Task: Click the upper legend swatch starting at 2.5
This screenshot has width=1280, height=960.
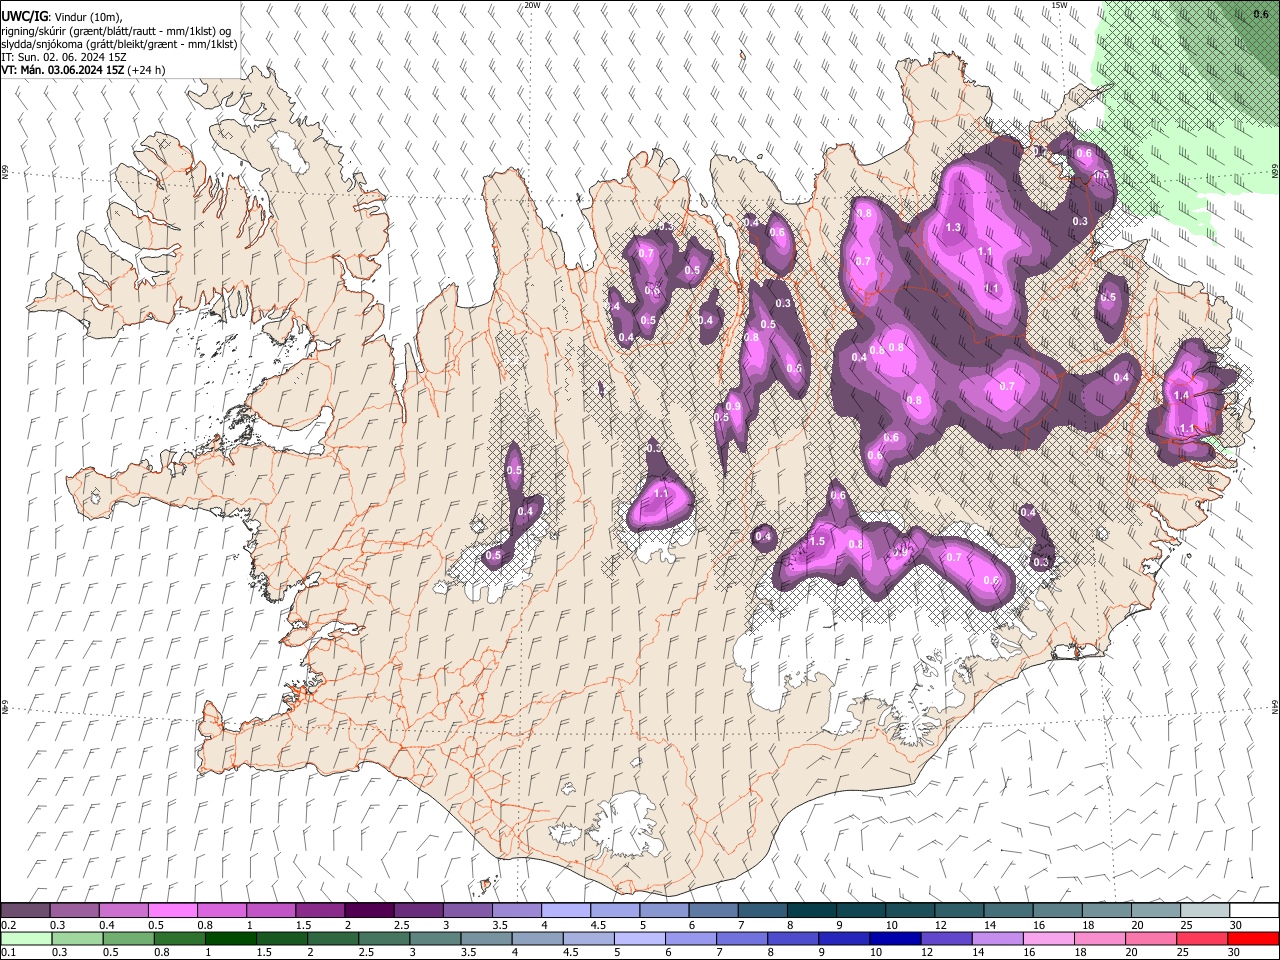Action: coord(418,910)
